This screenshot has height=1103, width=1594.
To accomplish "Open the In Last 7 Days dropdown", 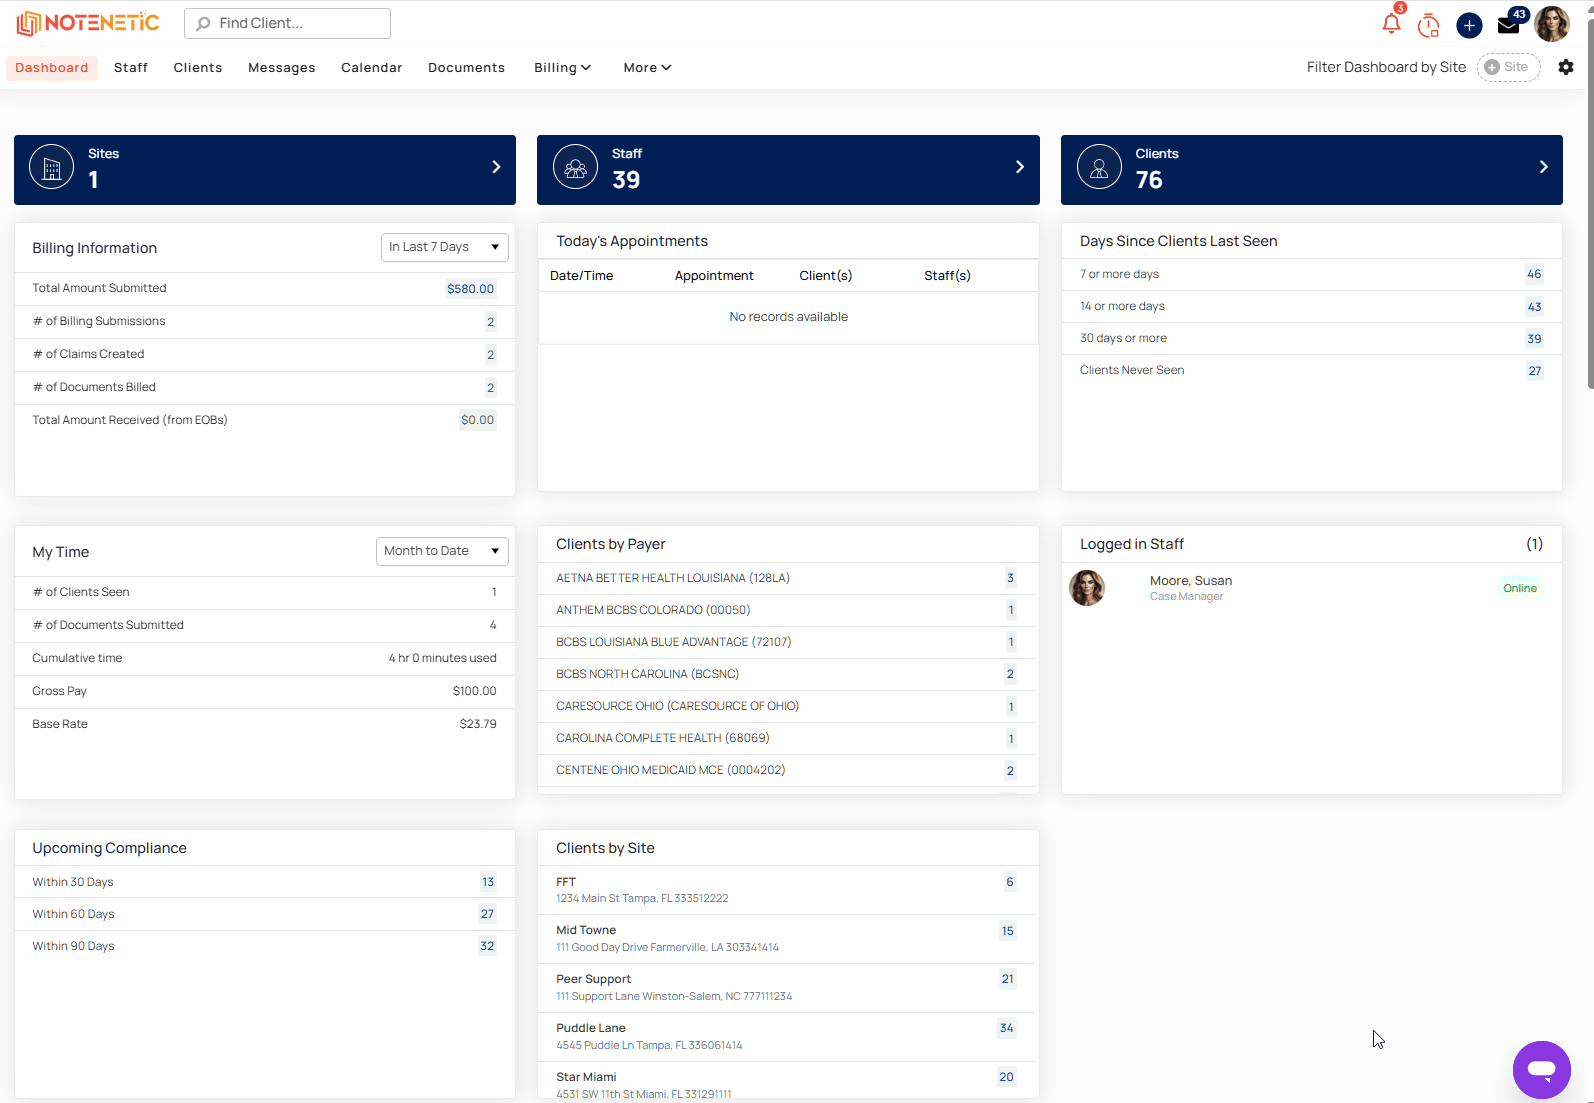I will pos(444,247).
